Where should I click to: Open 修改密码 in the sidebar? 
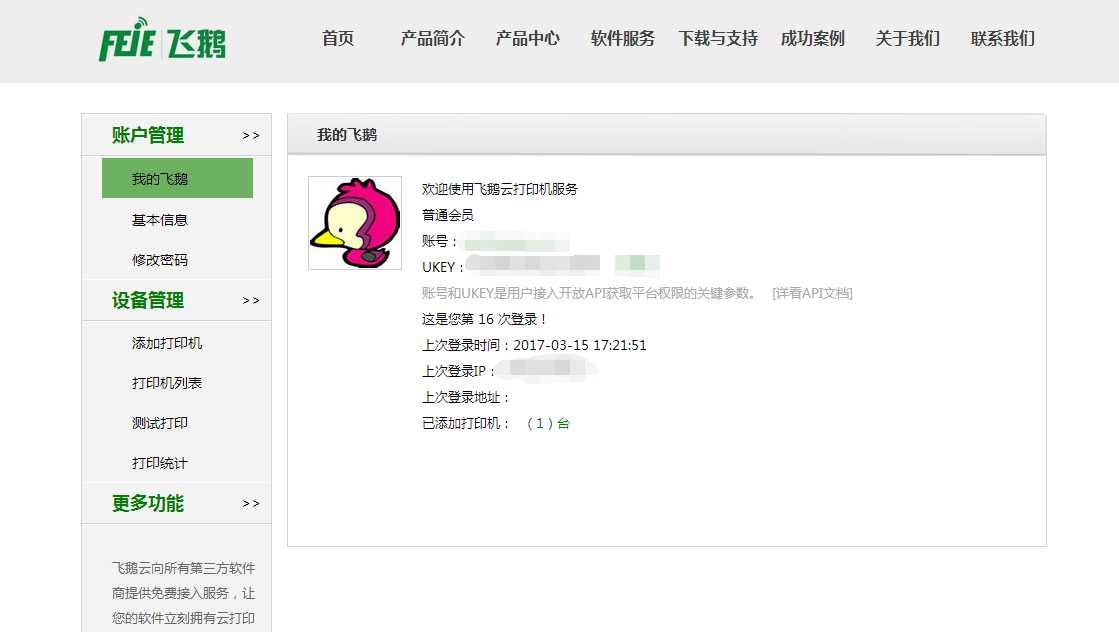160,260
